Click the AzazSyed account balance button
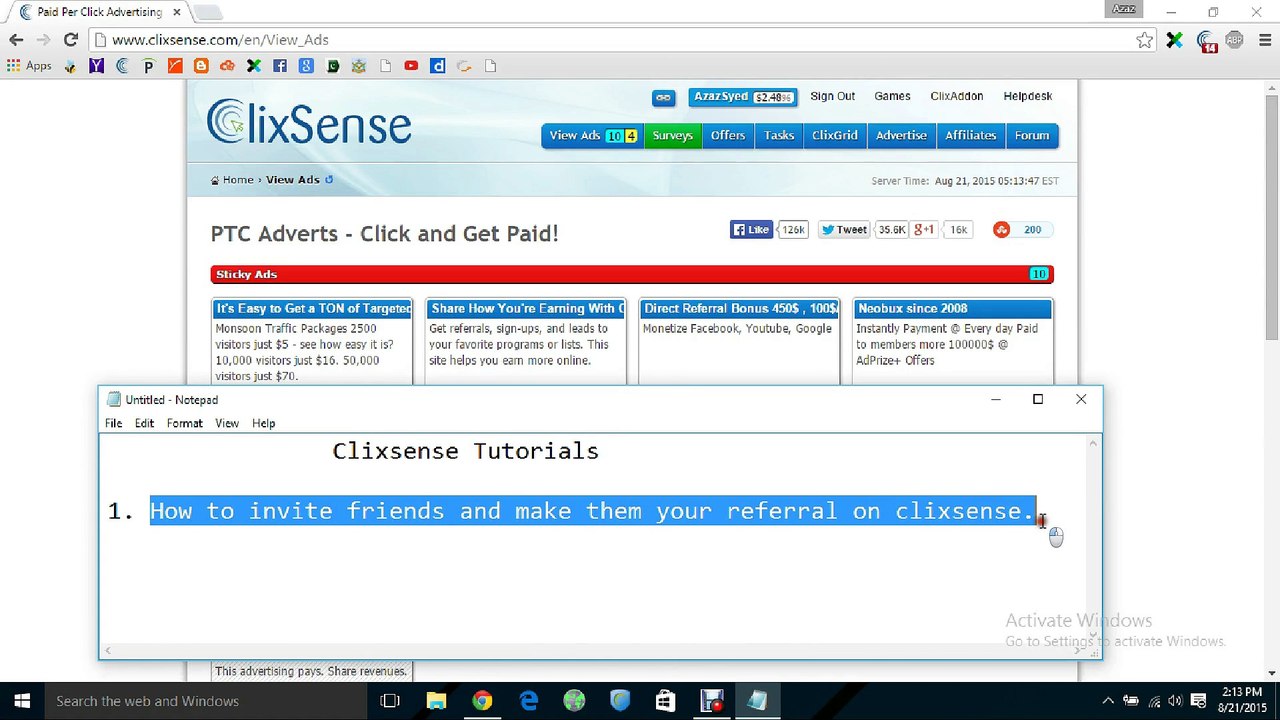The height and width of the screenshot is (720, 1280). 742,97
